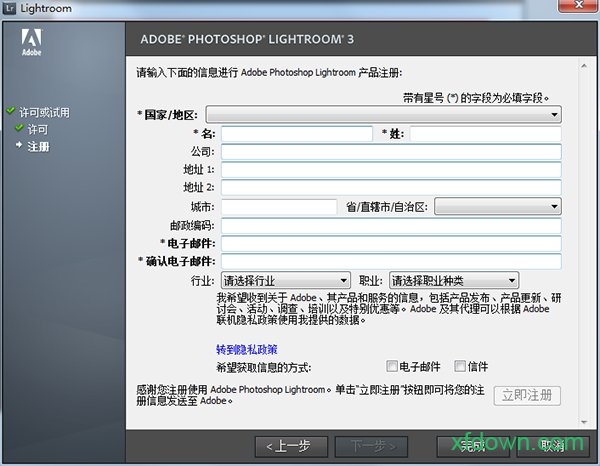Click the form scrollbar down arrow
Image resolution: width=600 pixels, height=466 pixels.
(584, 422)
